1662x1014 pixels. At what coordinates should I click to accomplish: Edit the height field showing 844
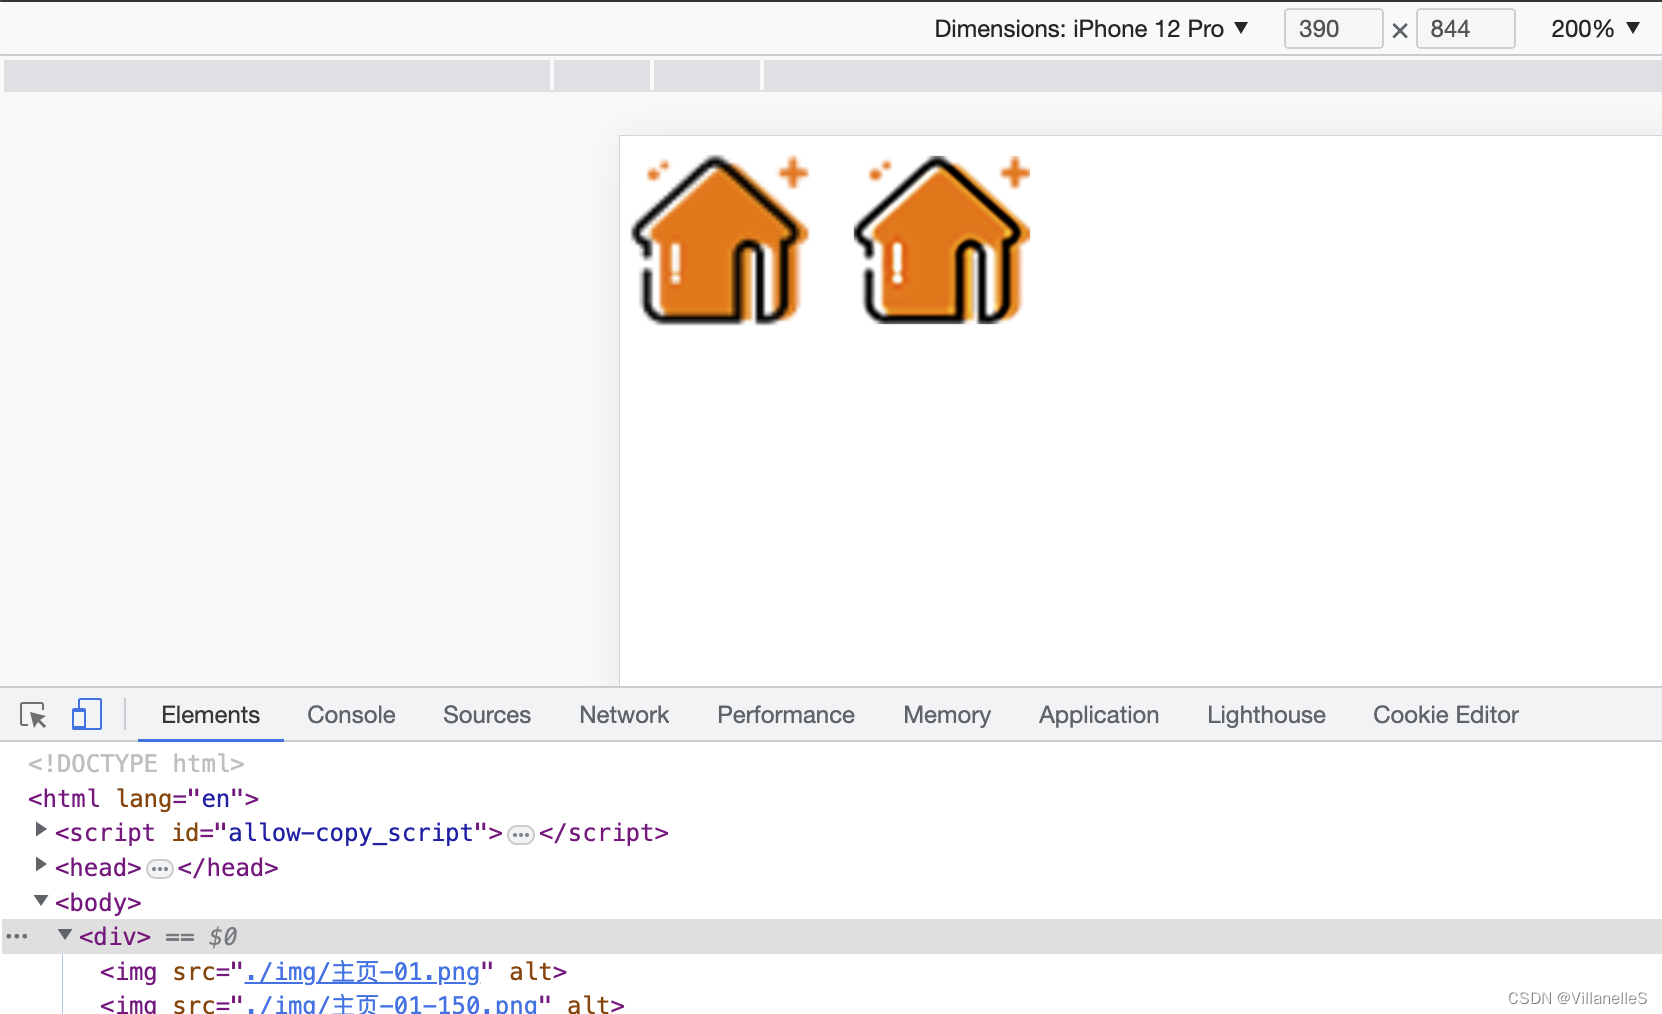coord(1465,29)
